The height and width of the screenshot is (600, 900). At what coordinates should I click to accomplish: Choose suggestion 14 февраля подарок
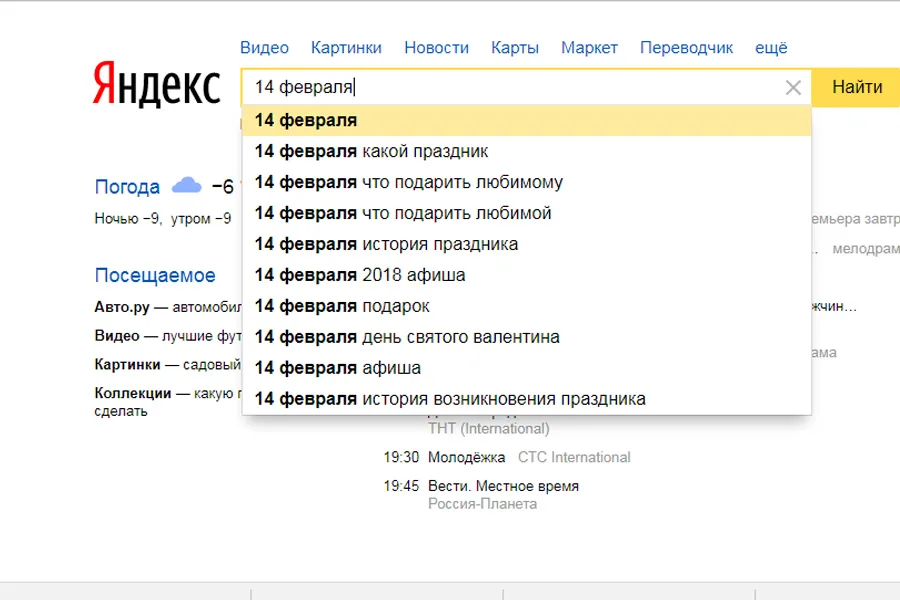click(x=526, y=307)
